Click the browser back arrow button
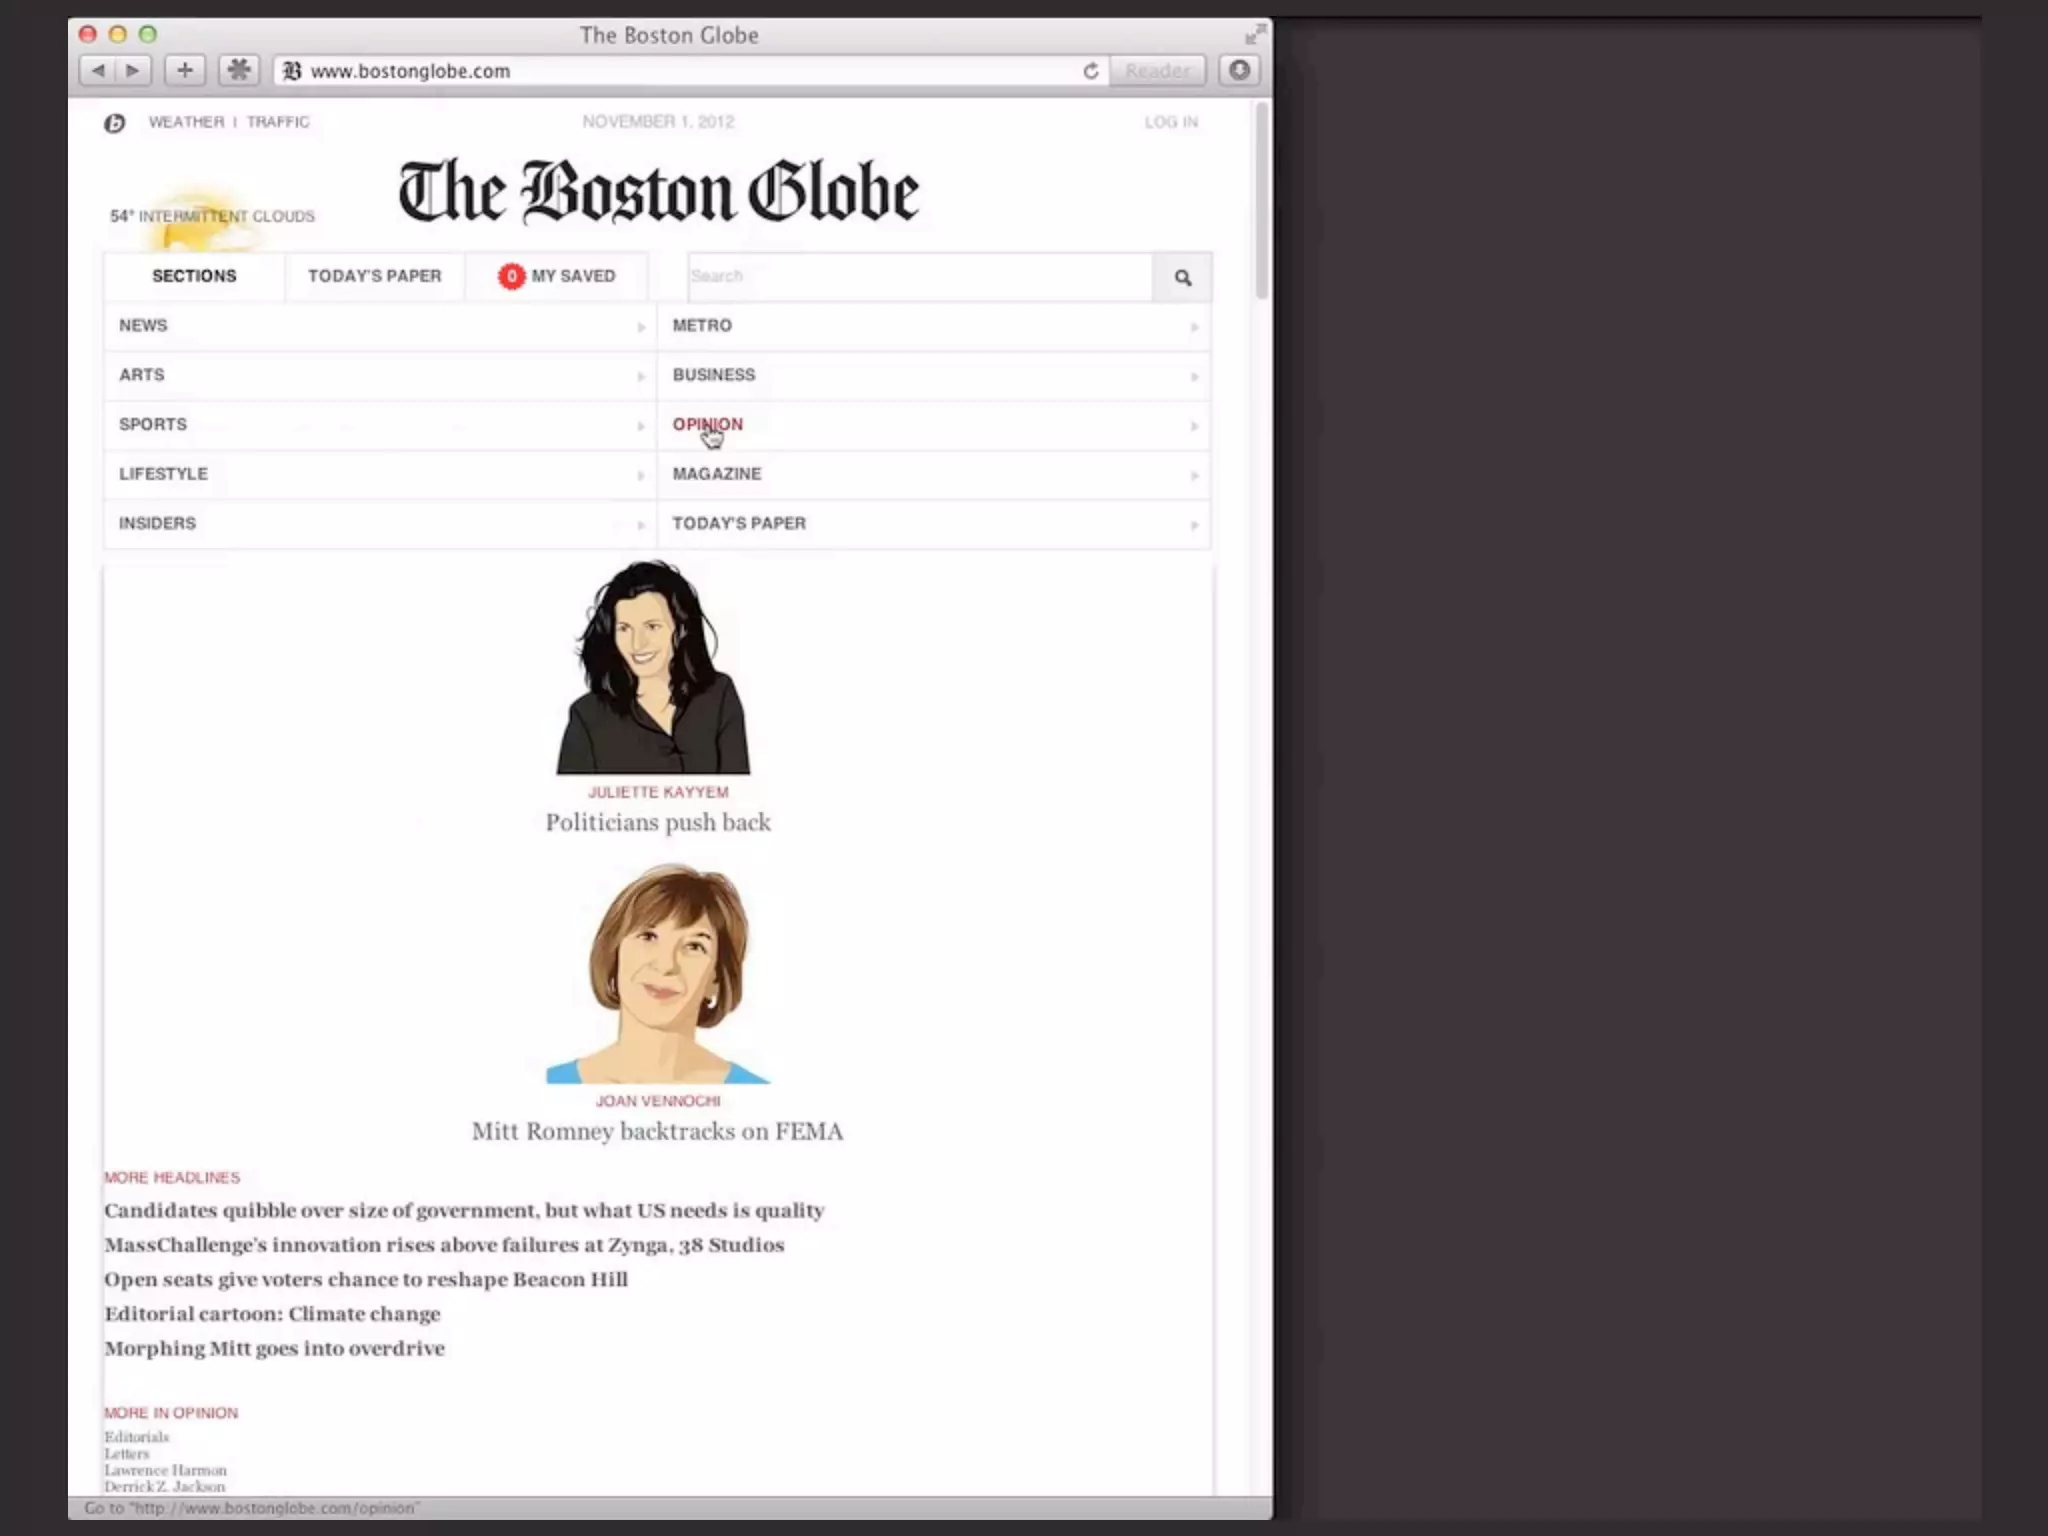Screen dimensions: 2048x1536 click(98, 70)
